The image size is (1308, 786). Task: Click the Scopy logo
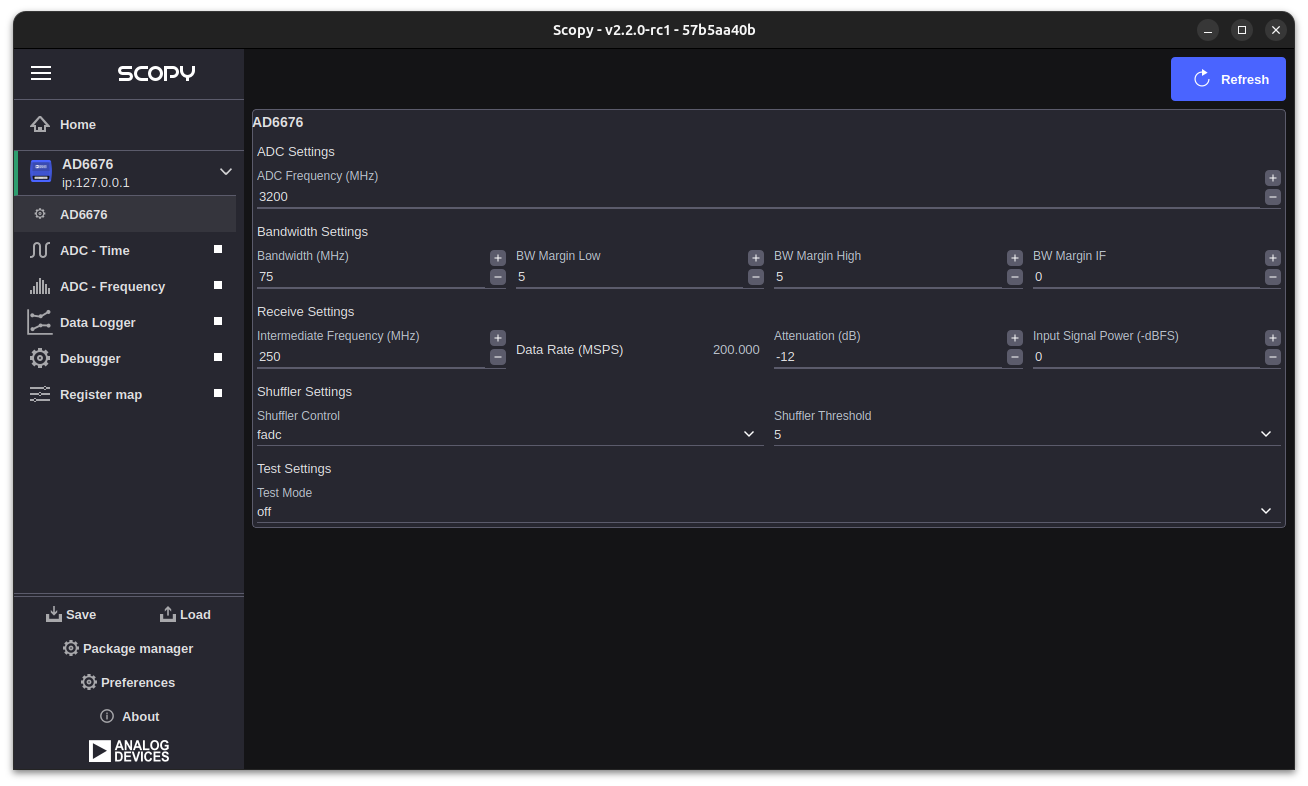156,73
